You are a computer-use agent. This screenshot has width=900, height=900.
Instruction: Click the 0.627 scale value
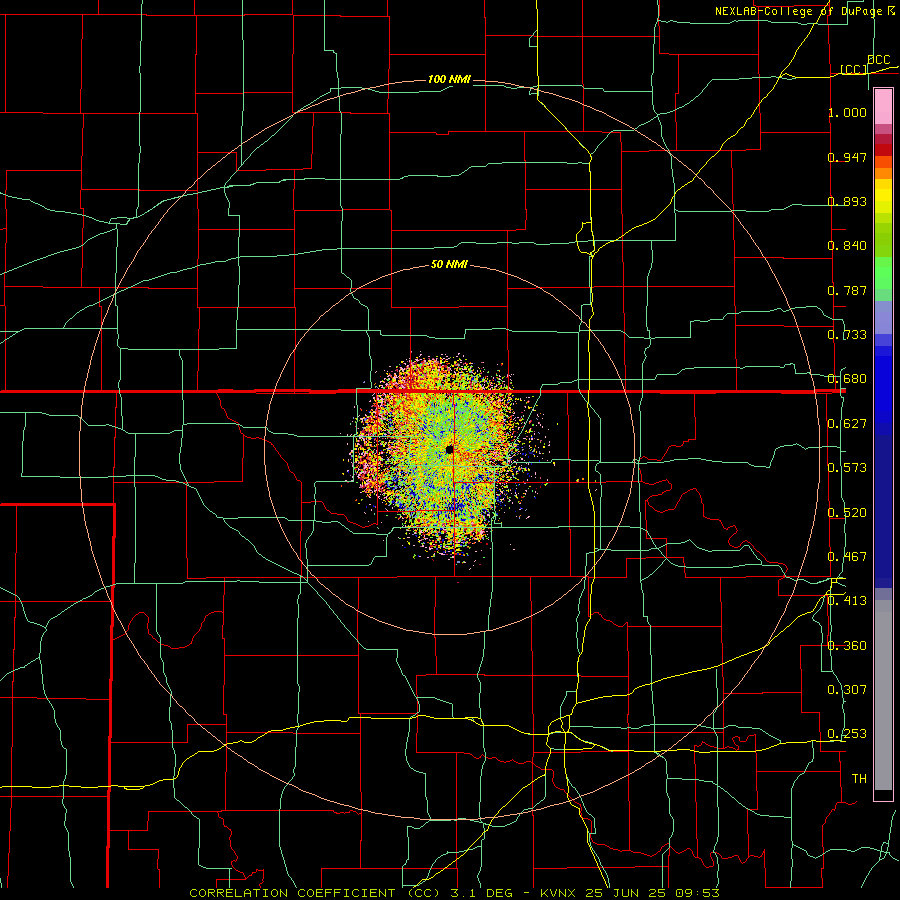click(x=847, y=424)
